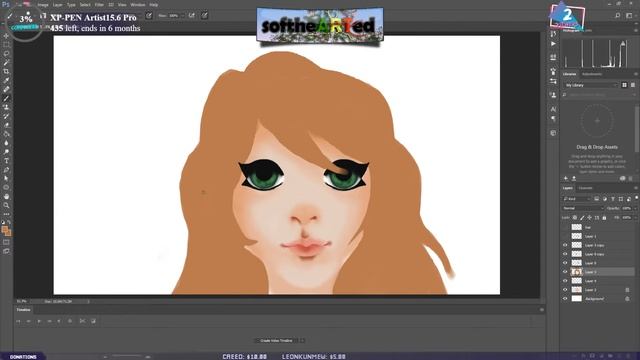
Task: Hide Layer 3 copy layer
Action: click(x=565, y=245)
